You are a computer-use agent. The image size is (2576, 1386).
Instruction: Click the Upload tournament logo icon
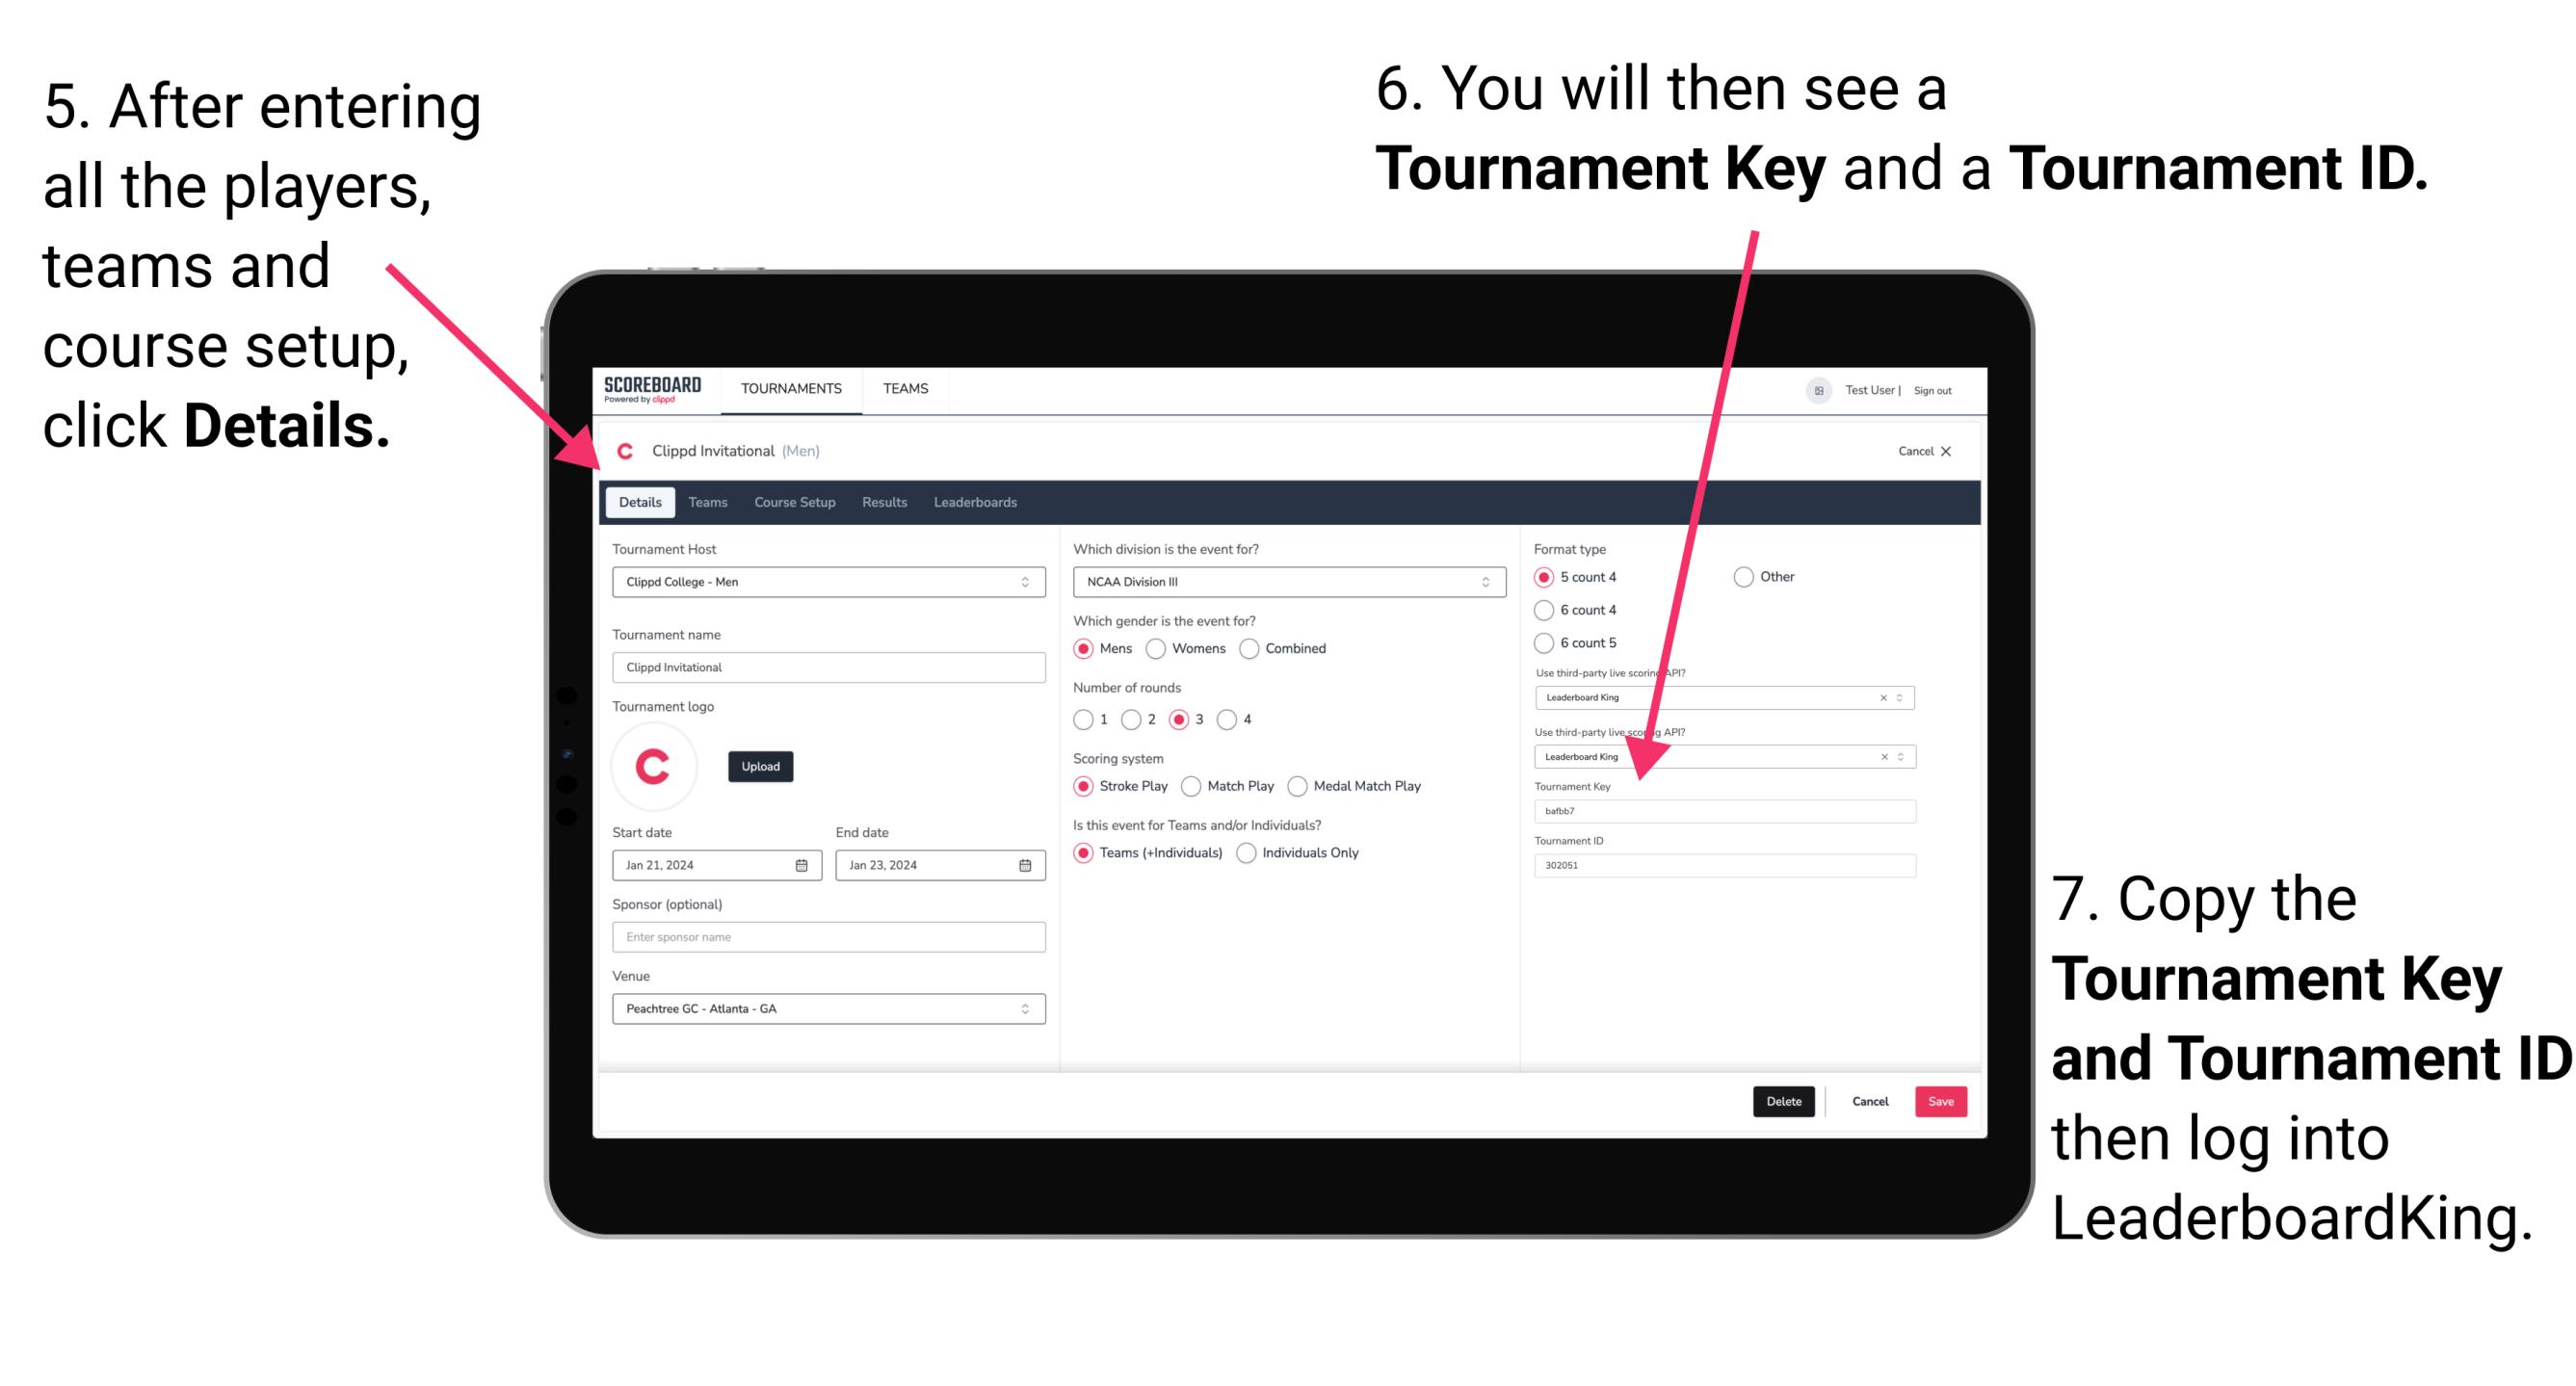click(761, 767)
